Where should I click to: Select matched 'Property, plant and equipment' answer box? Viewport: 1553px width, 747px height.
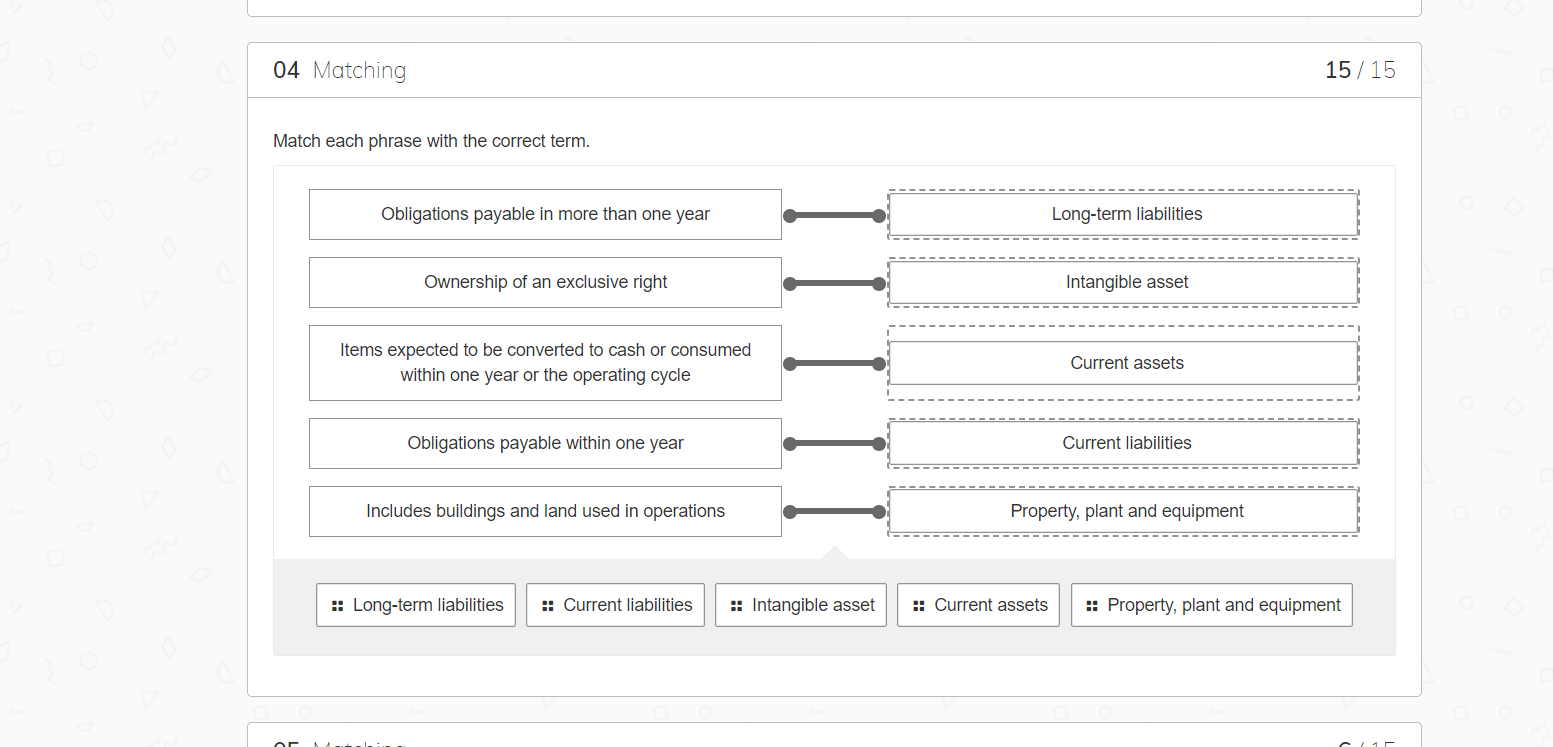pyautogui.click(x=1123, y=511)
